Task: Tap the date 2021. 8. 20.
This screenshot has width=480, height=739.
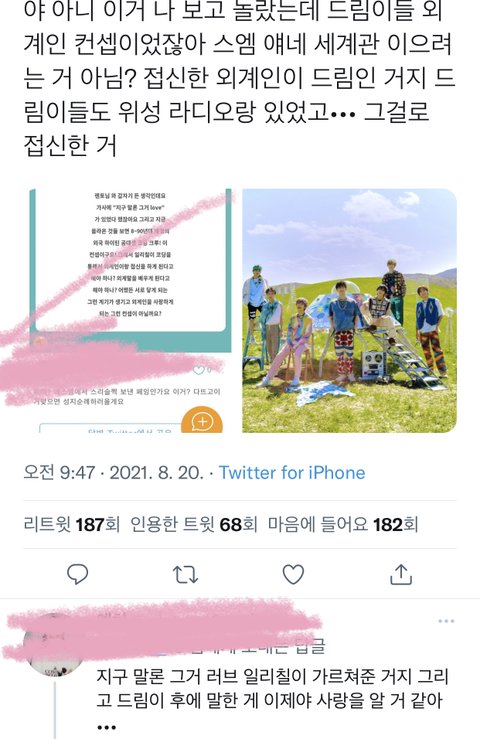Action: click(x=157, y=472)
